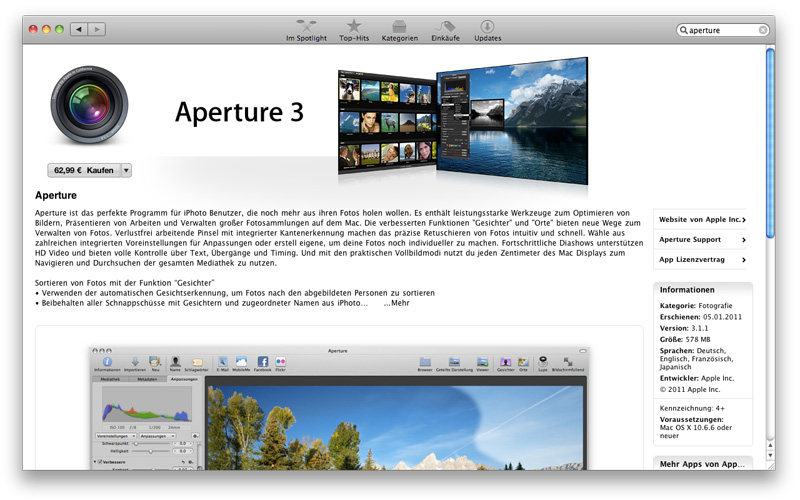Screen dimensions: 800x500
Task: Click the Aperture 3 banner screenshot image
Action: tap(463, 120)
